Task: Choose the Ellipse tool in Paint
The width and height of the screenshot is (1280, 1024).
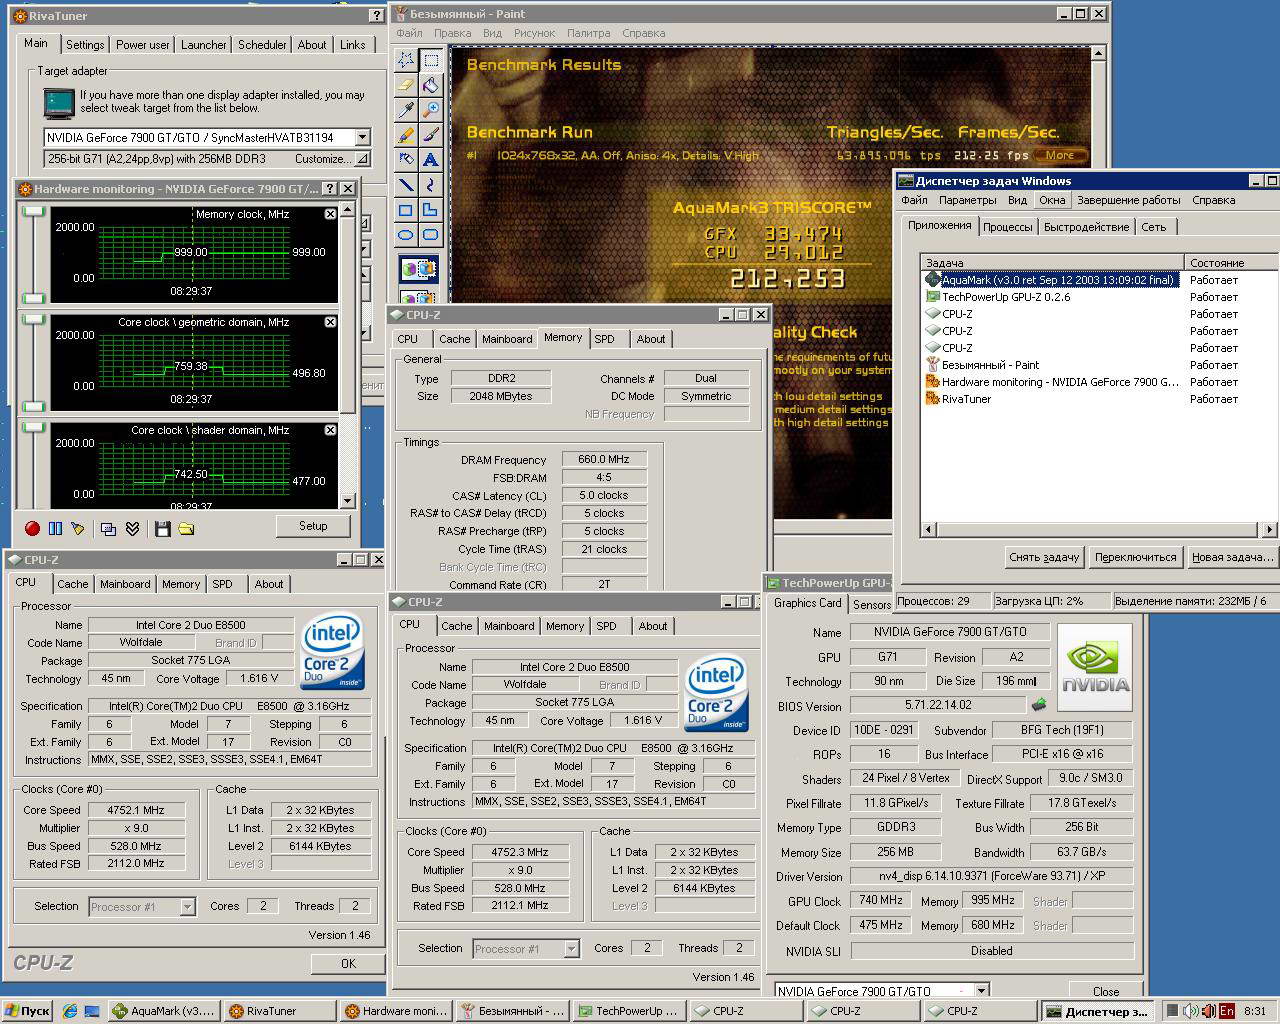Action: [406, 235]
